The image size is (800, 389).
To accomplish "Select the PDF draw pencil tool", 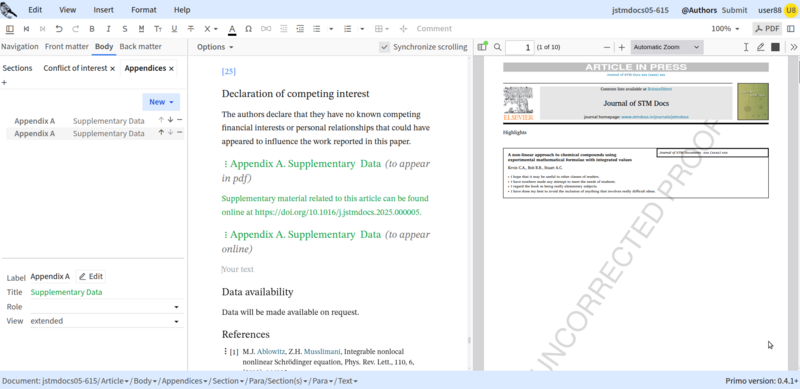I will pos(761,47).
